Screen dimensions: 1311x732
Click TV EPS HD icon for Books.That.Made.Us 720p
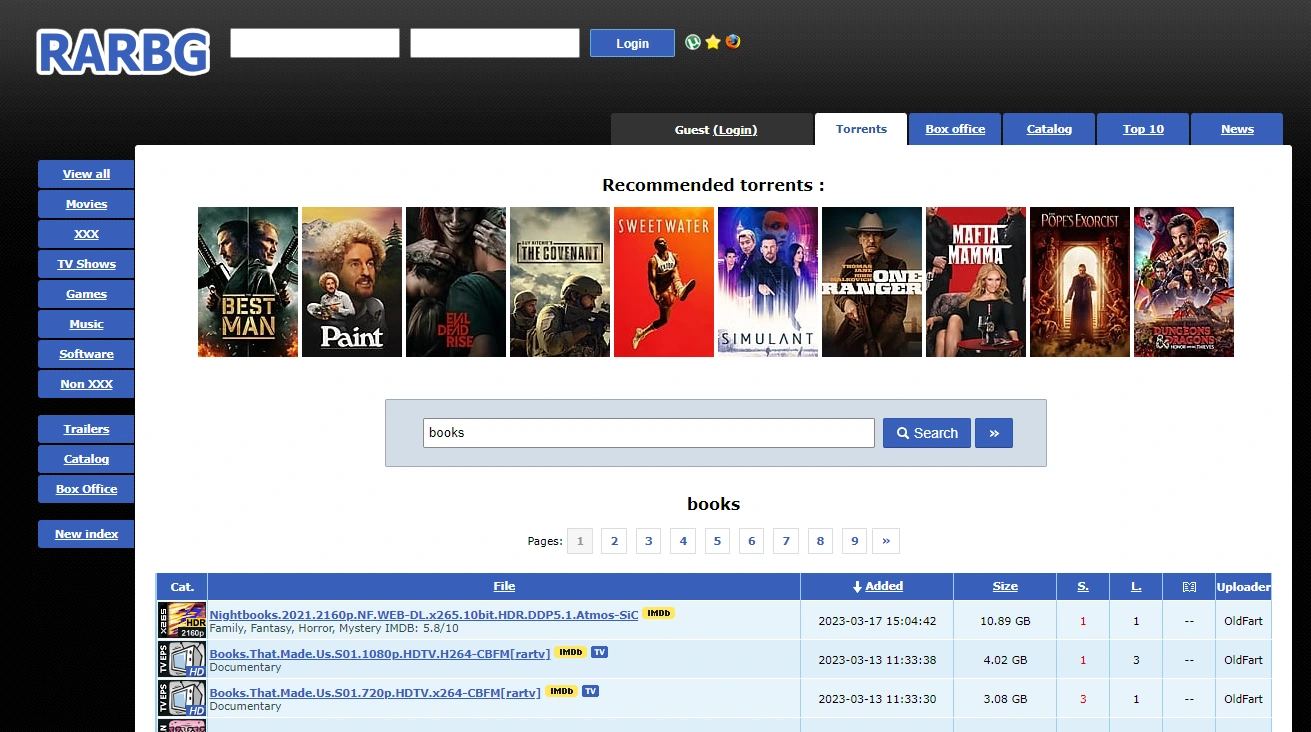[x=182, y=698]
